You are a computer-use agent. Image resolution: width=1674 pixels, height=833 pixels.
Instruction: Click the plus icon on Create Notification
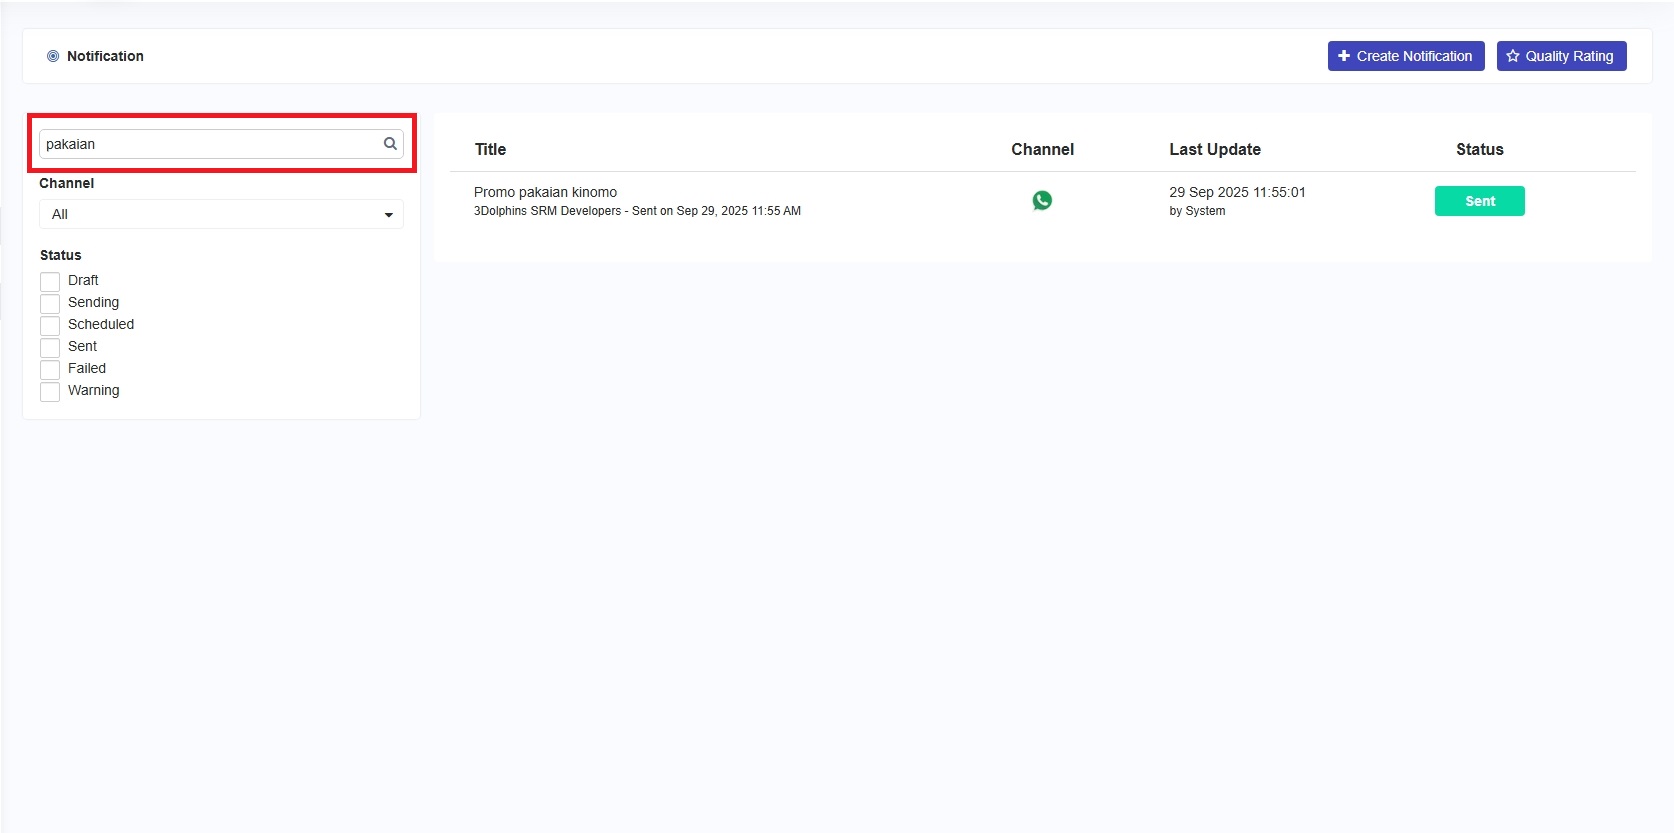click(x=1344, y=56)
